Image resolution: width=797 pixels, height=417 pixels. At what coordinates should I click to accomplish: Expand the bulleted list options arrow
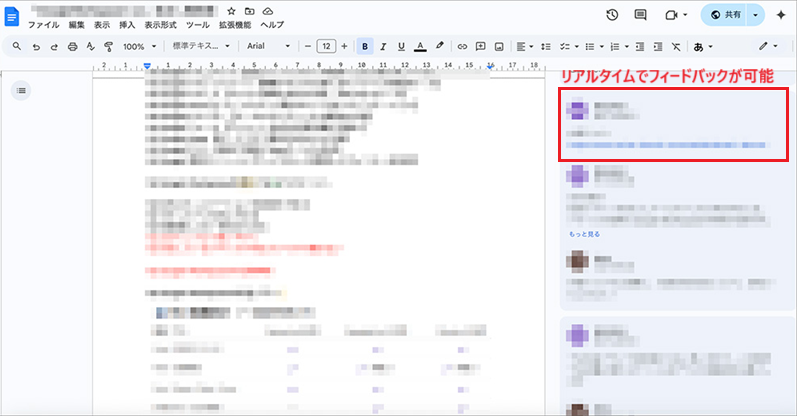pyautogui.click(x=601, y=46)
